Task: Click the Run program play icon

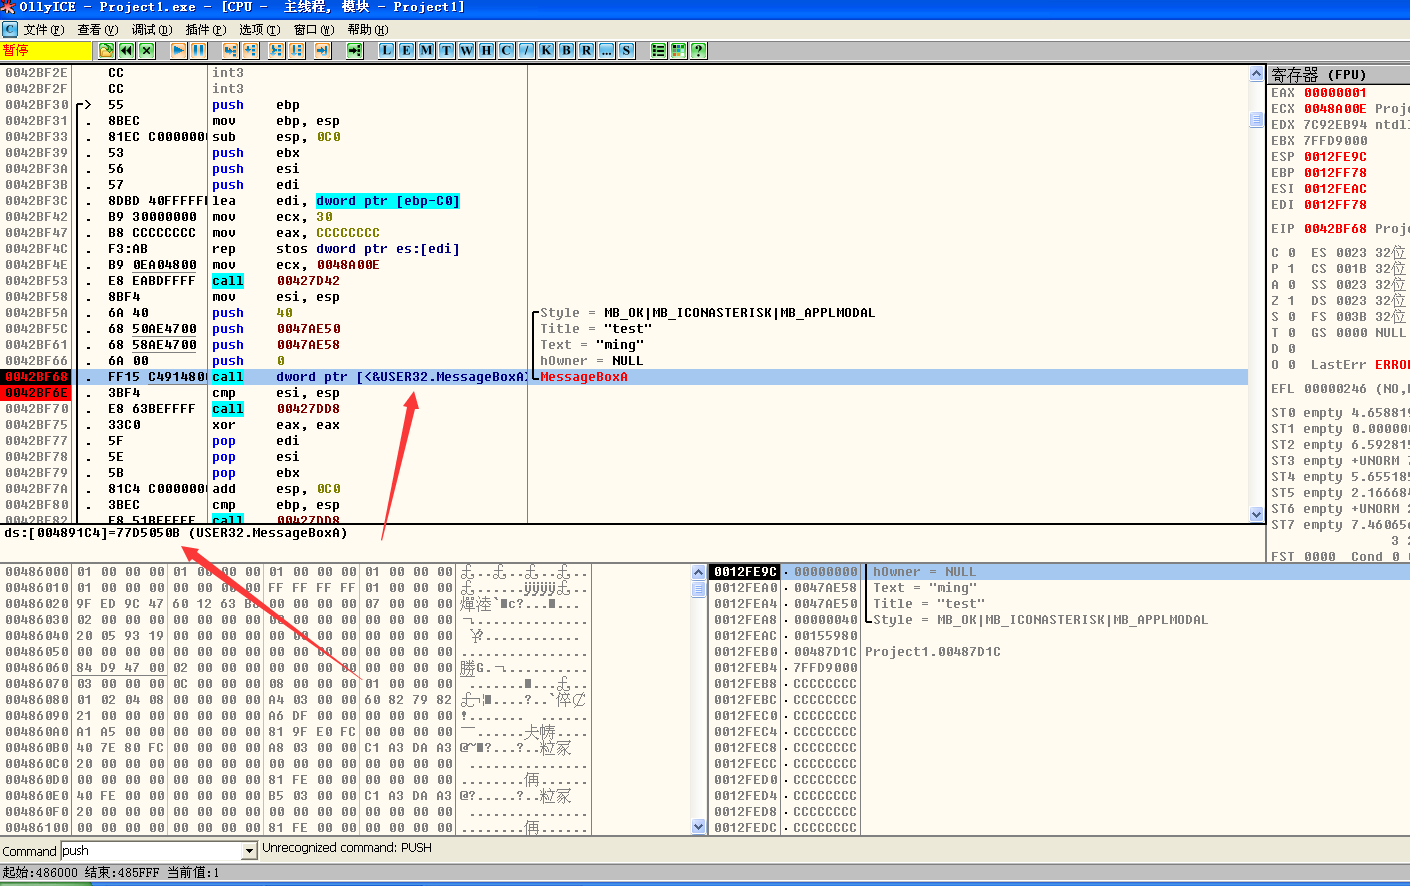Action: tap(178, 50)
